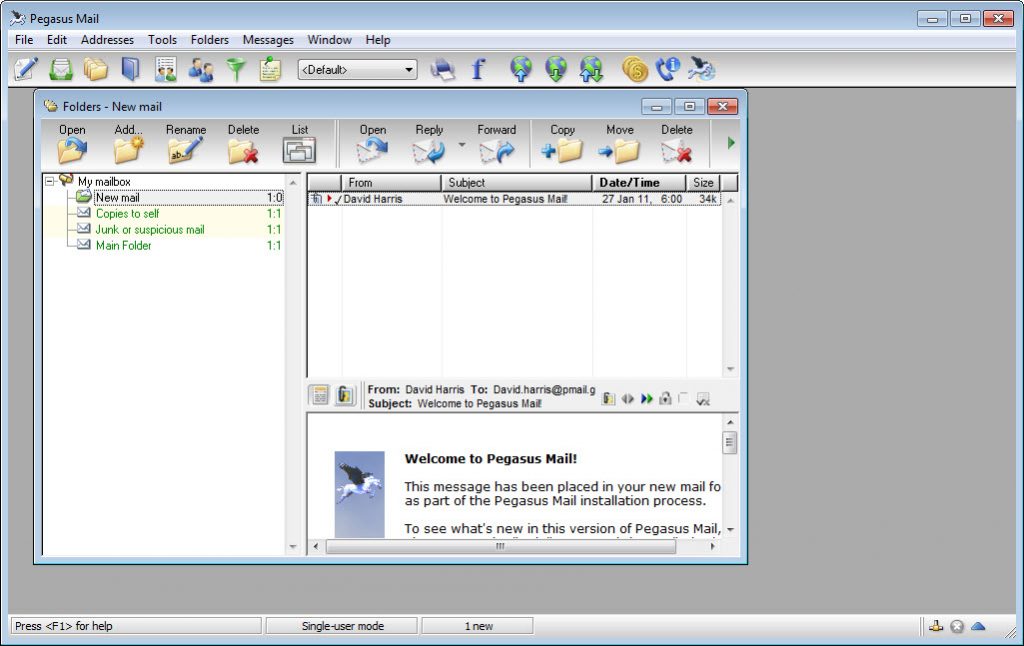1024x646 pixels.
Task: Sort messages by Size column
Action: tap(703, 182)
